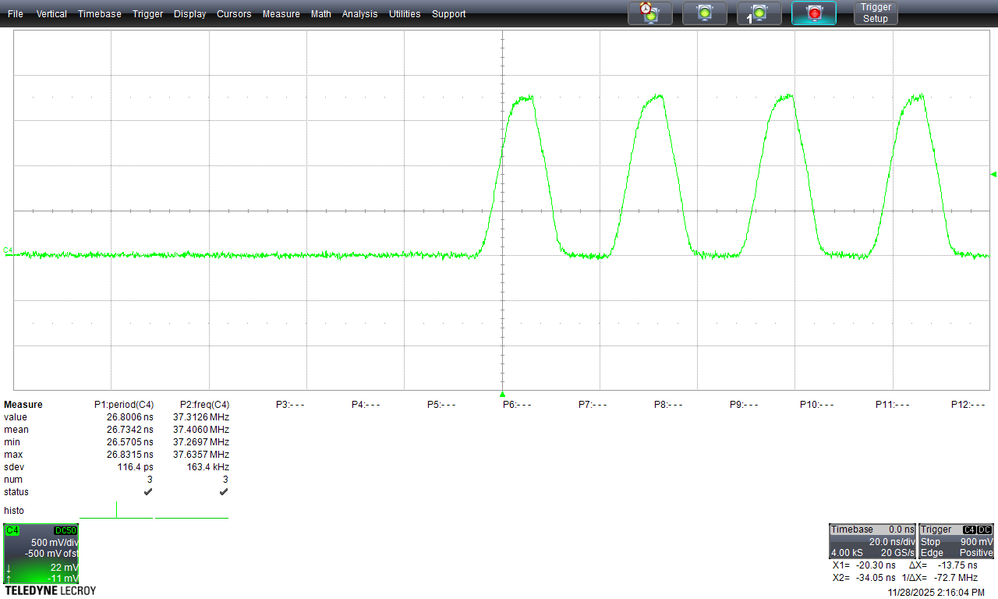This screenshot has width=998, height=599.
Task: Click the 1/ΔX readout -72.7 MHz
Action: point(956,578)
